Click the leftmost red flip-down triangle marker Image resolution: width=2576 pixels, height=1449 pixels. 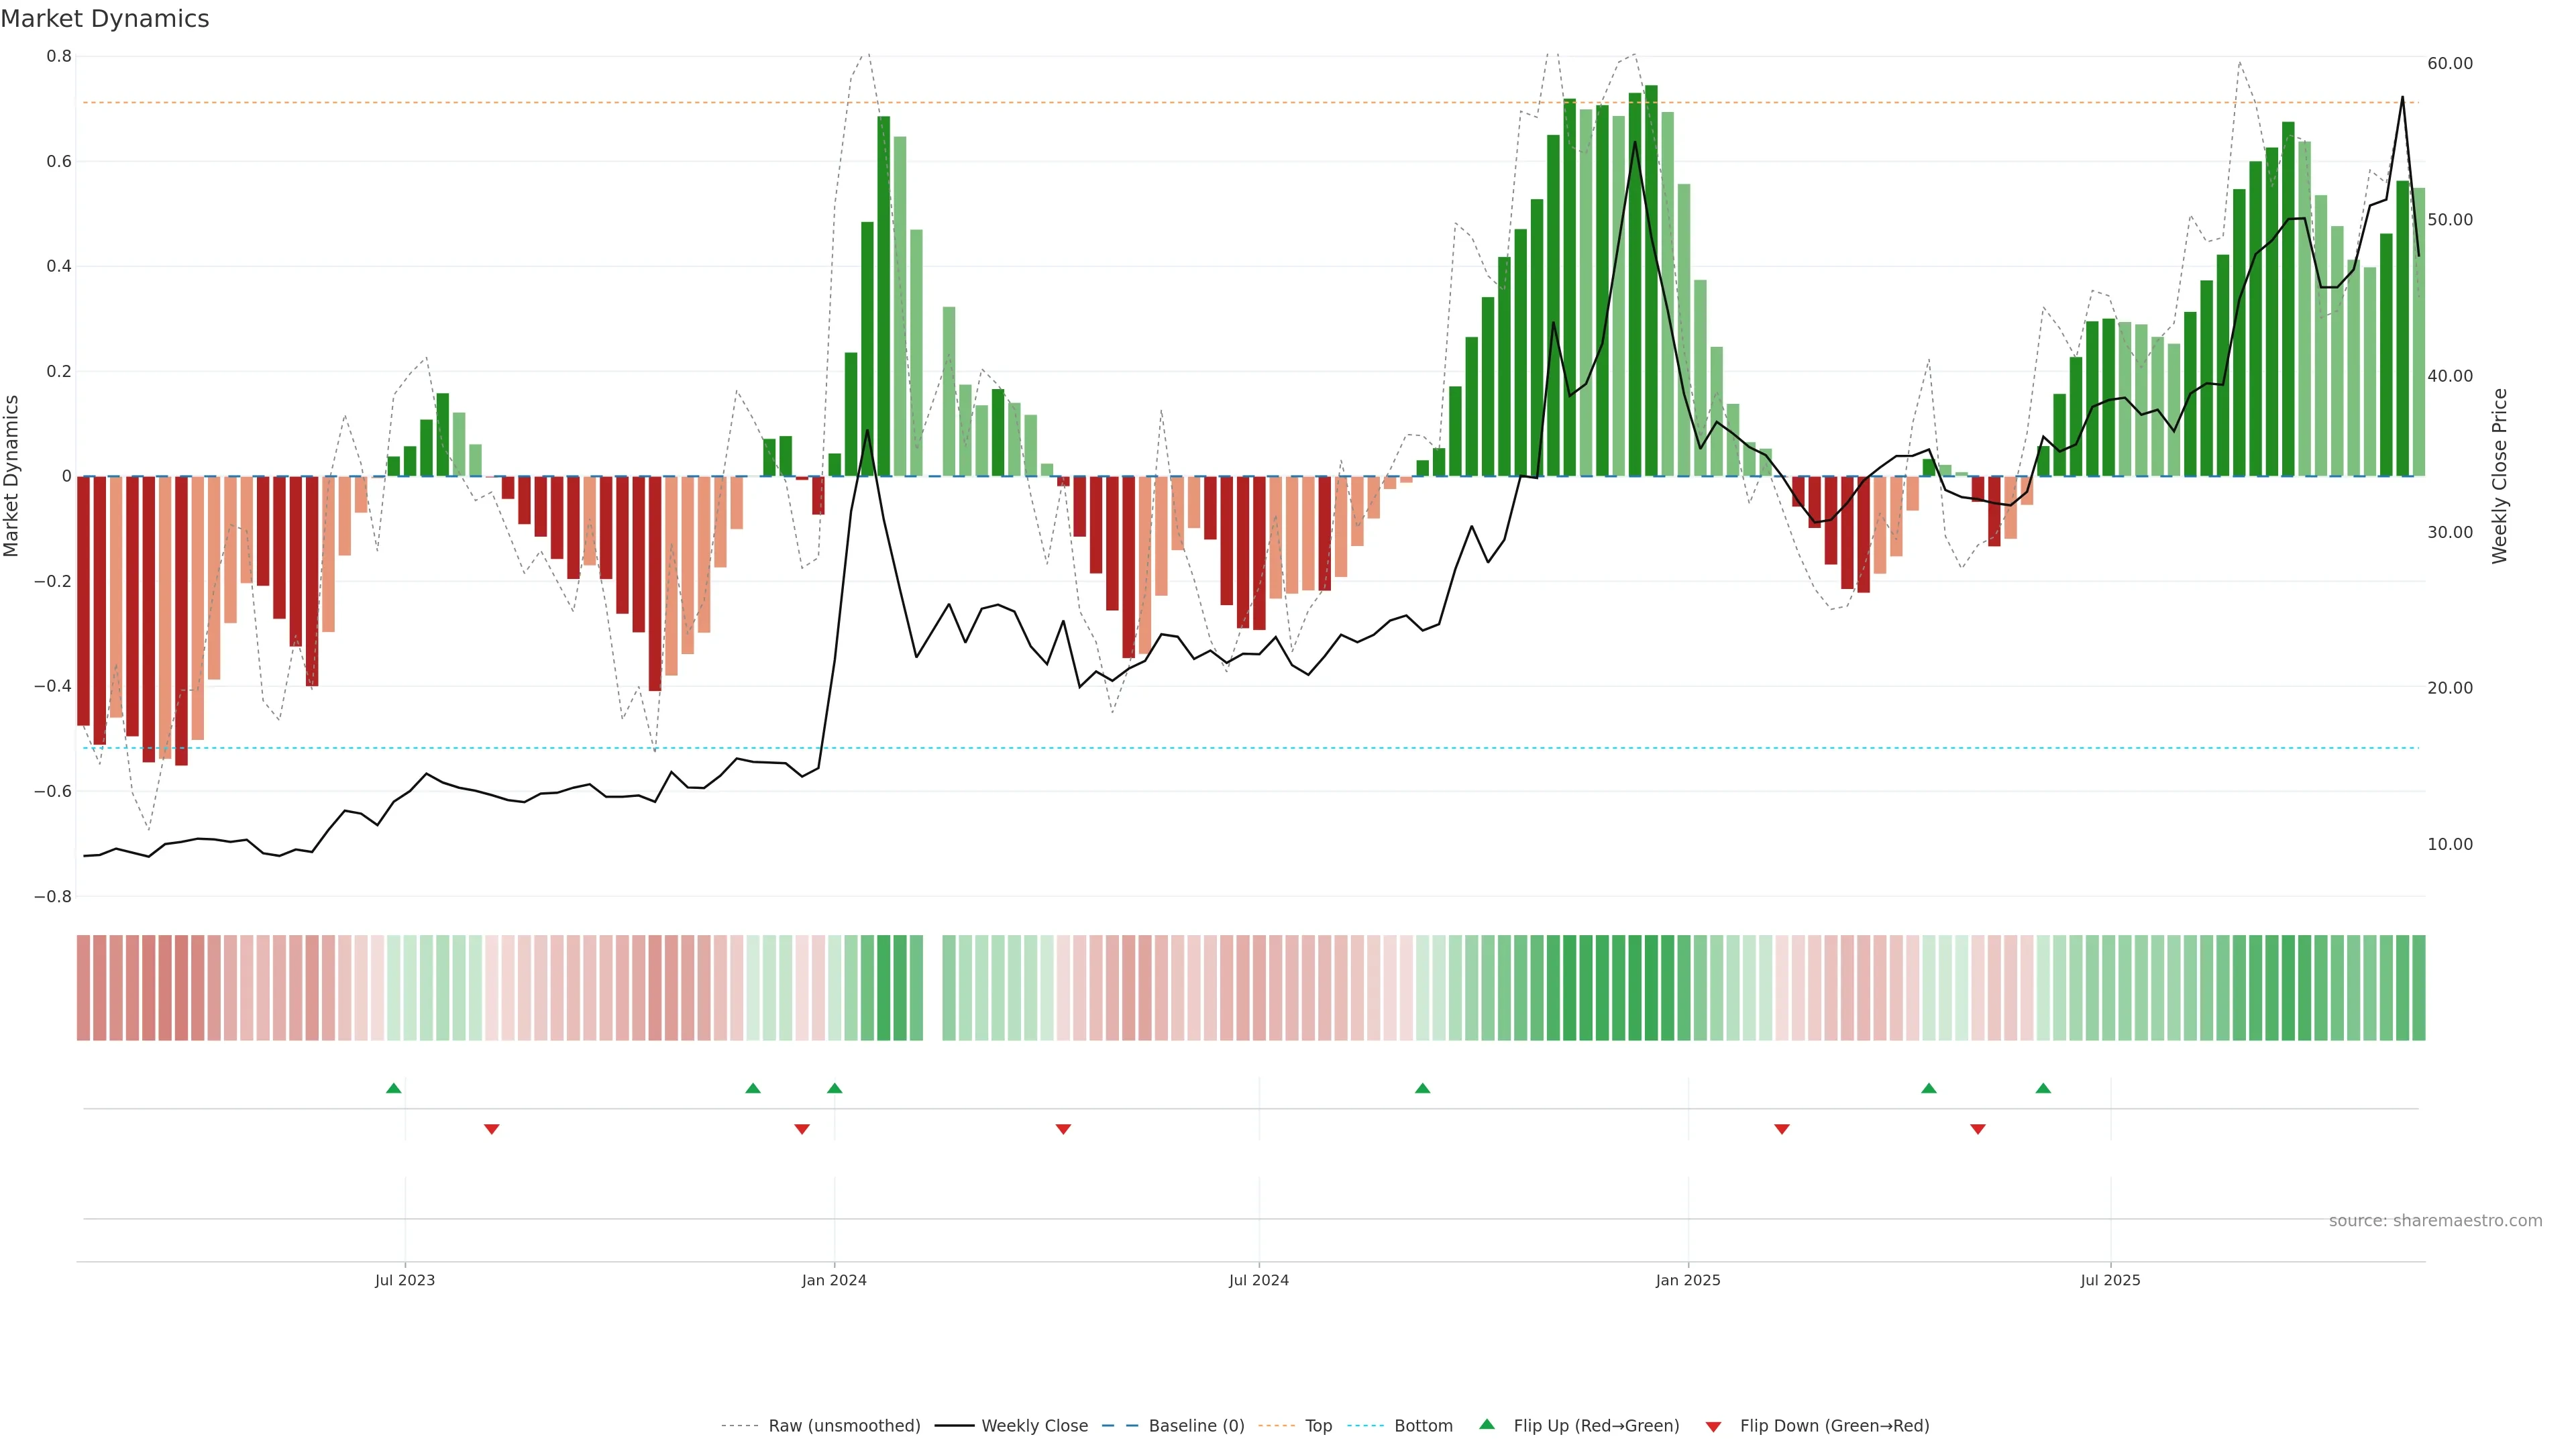pyautogui.click(x=491, y=1129)
